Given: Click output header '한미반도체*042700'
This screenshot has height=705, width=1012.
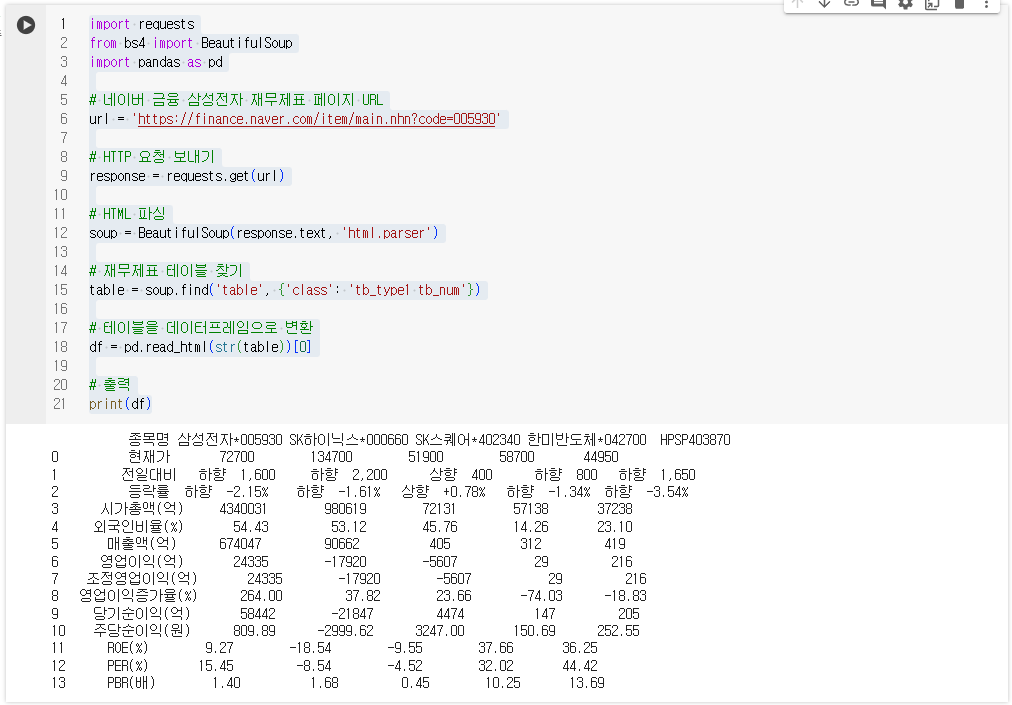Looking at the screenshot, I should point(587,440).
